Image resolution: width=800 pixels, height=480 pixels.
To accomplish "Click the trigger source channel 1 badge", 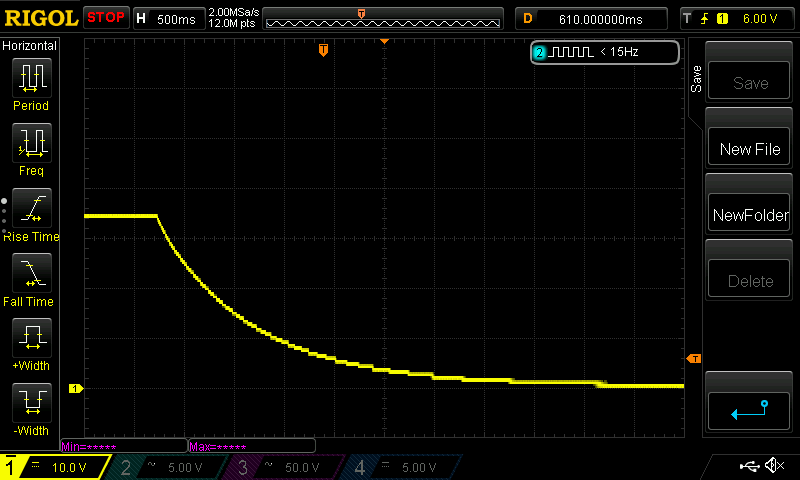I will pos(722,19).
